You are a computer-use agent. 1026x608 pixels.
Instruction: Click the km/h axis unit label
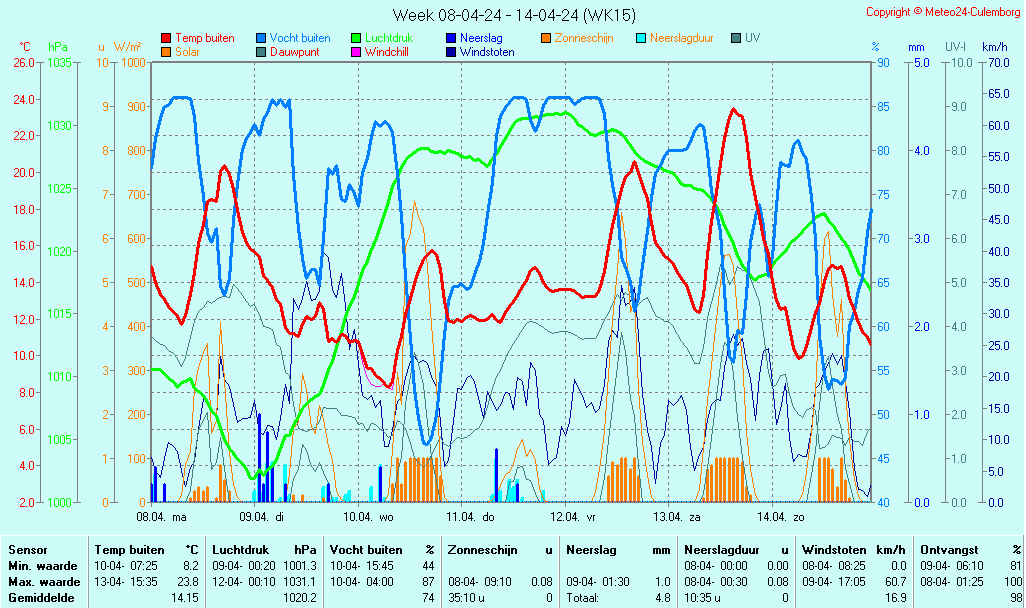click(x=994, y=47)
